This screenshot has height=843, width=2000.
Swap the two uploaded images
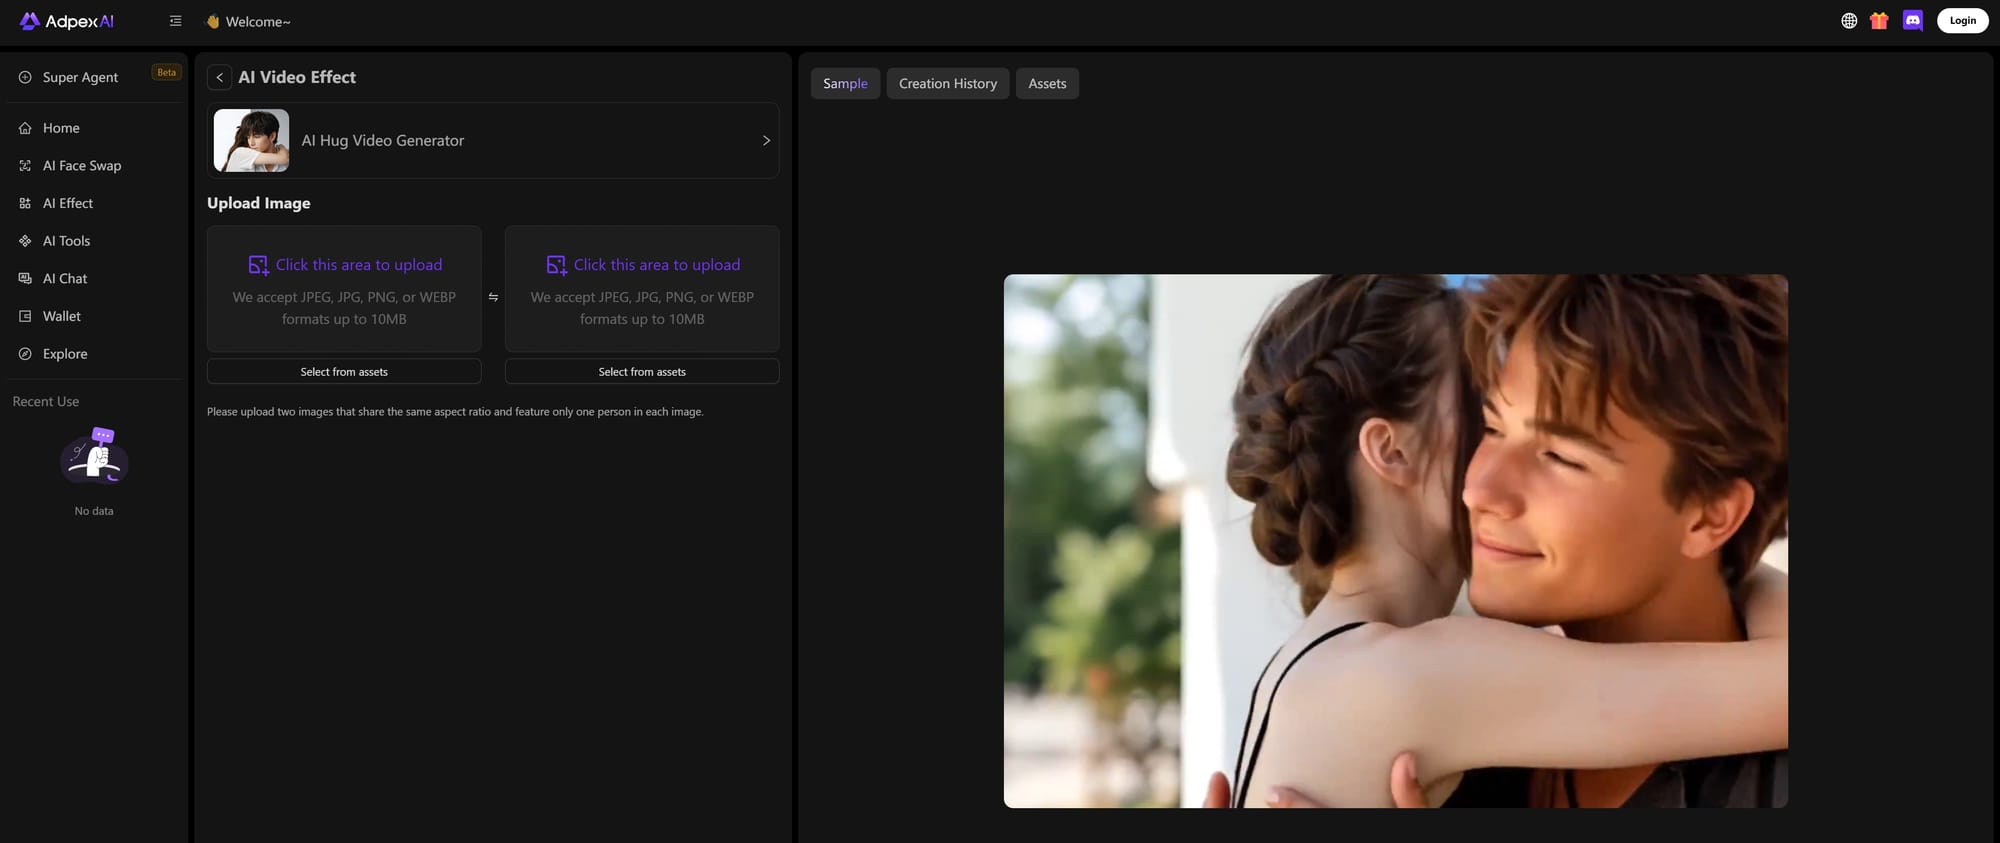[493, 297]
